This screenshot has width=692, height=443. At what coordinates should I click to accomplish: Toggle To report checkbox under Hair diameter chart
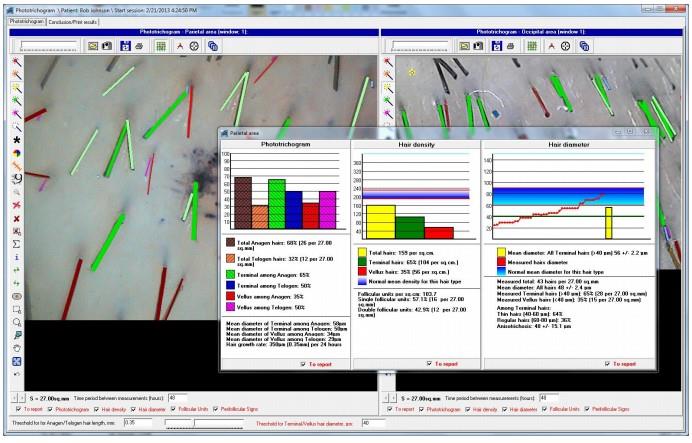(x=607, y=364)
